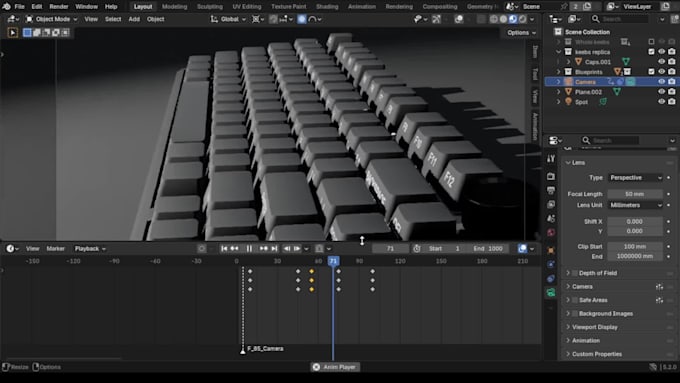Image resolution: width=680 pixels, height=383 pixels.
Task: Open the viewport Options dropdown
Action: click(x=521, y=33)
